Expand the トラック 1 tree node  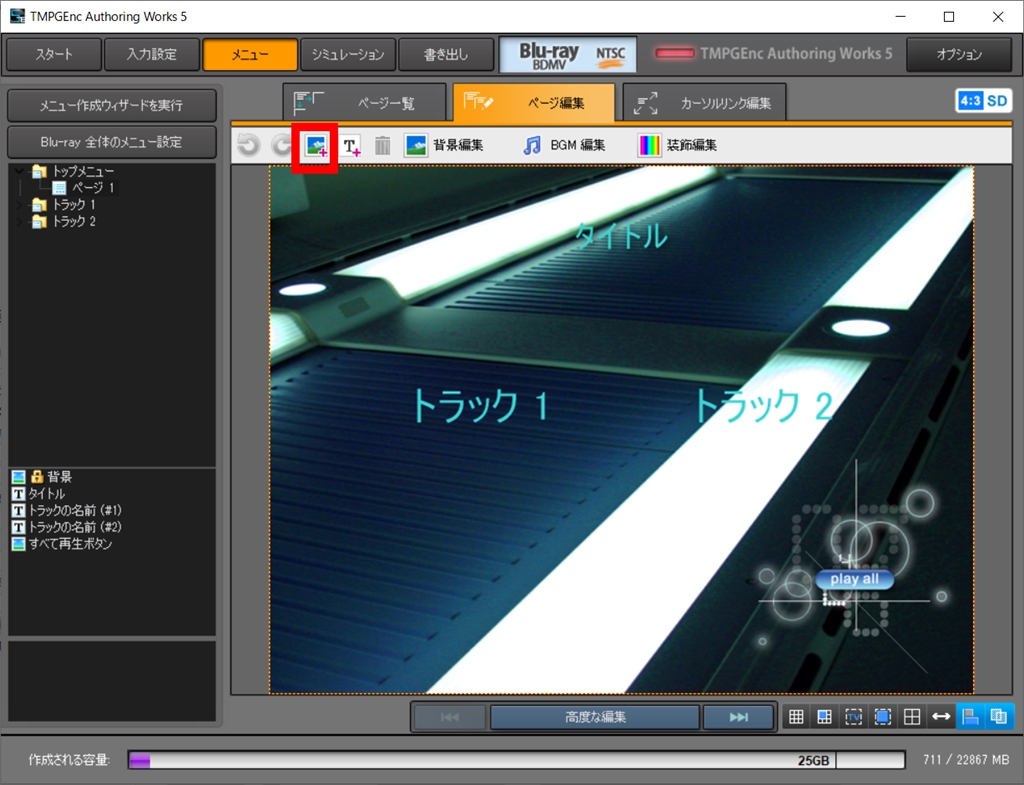(x=19, y=205)
